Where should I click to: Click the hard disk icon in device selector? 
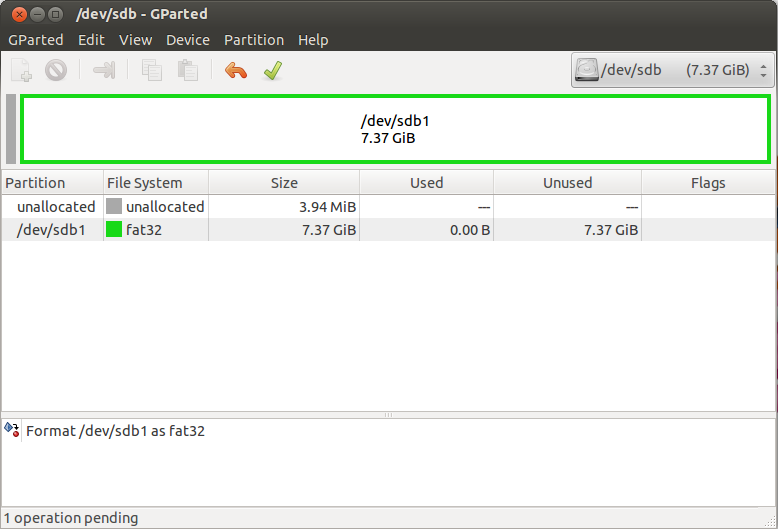coord(586,70)
